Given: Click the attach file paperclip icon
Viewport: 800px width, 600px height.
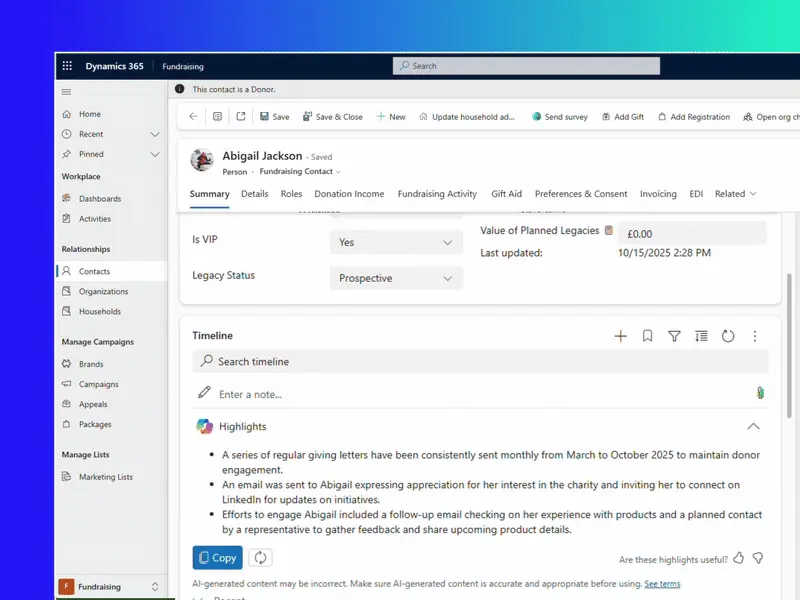Looking at the screenshot, I should 760,393.
